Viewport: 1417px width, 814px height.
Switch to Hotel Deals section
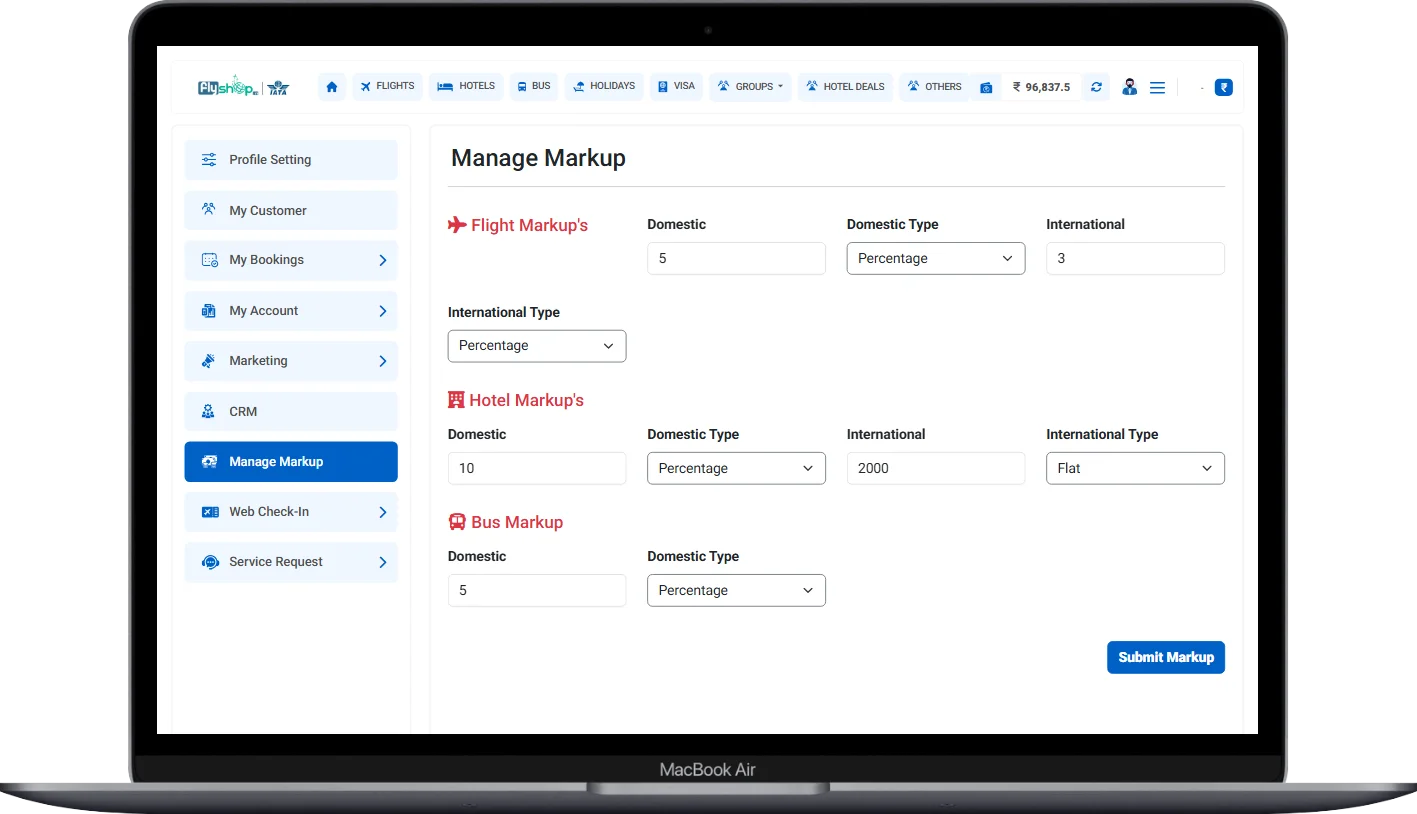pyautogui.click(x=844, y=87)
